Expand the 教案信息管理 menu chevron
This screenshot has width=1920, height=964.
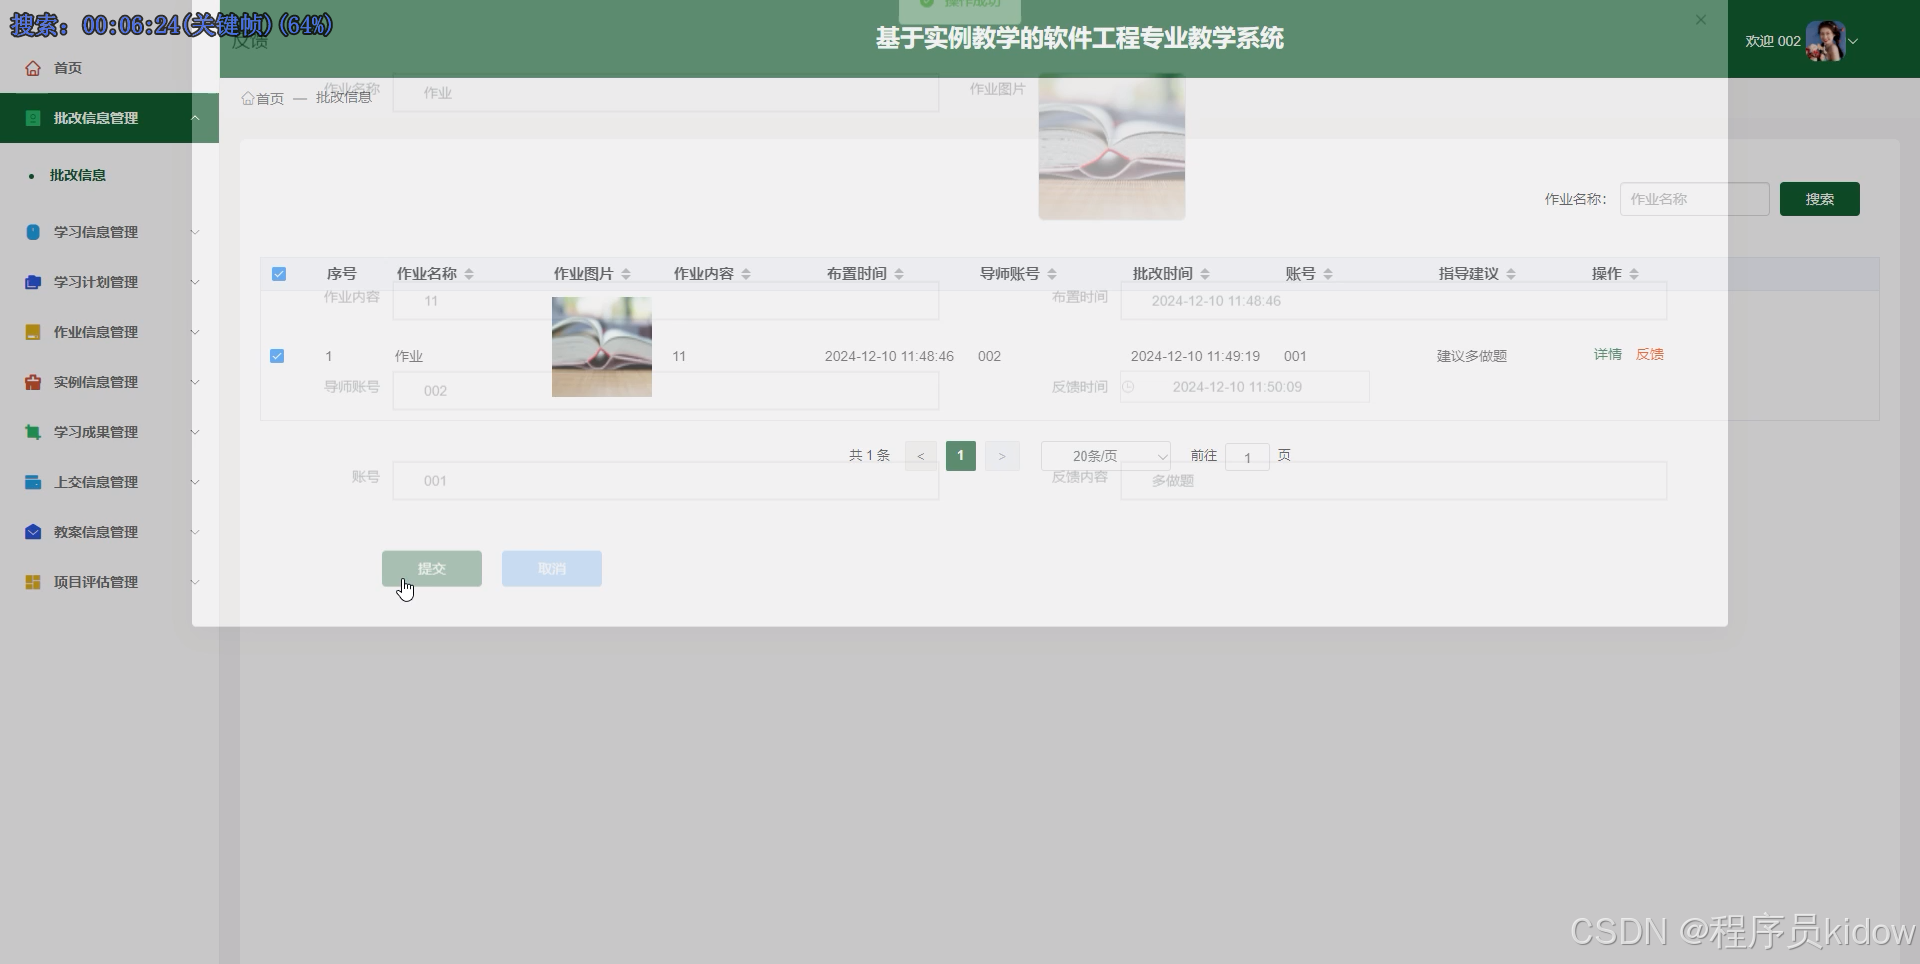point(195,532)
